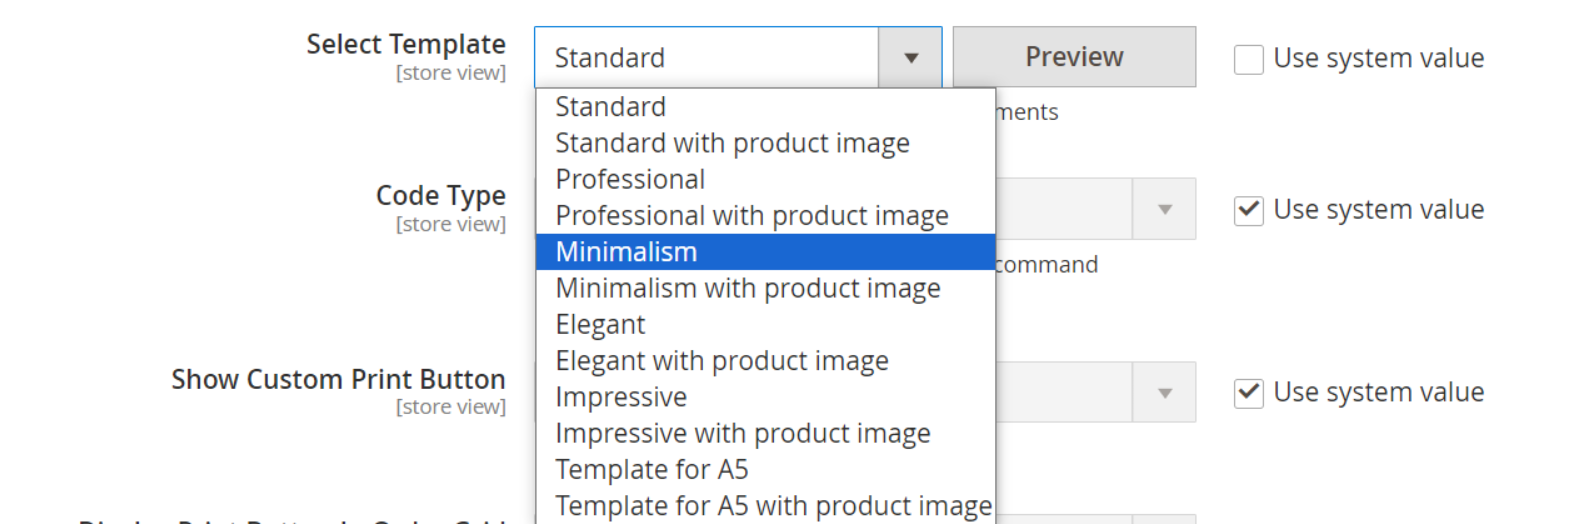Select the Impressive template option
Screen dimensions: 1573x524
(620, 397)
